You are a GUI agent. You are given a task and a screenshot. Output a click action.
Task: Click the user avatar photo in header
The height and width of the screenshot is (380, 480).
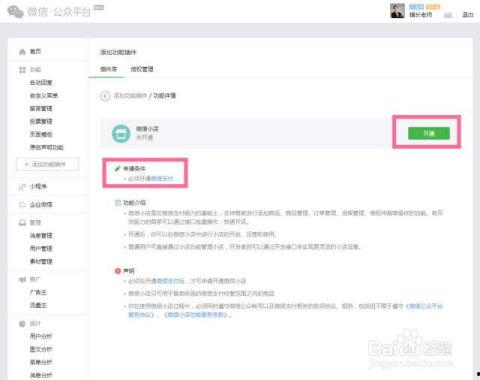click(397, 11)
